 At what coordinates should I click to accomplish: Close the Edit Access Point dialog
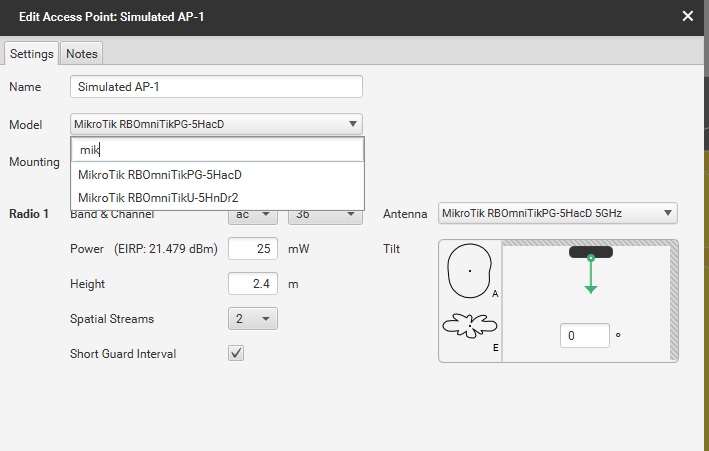[688, 16]
